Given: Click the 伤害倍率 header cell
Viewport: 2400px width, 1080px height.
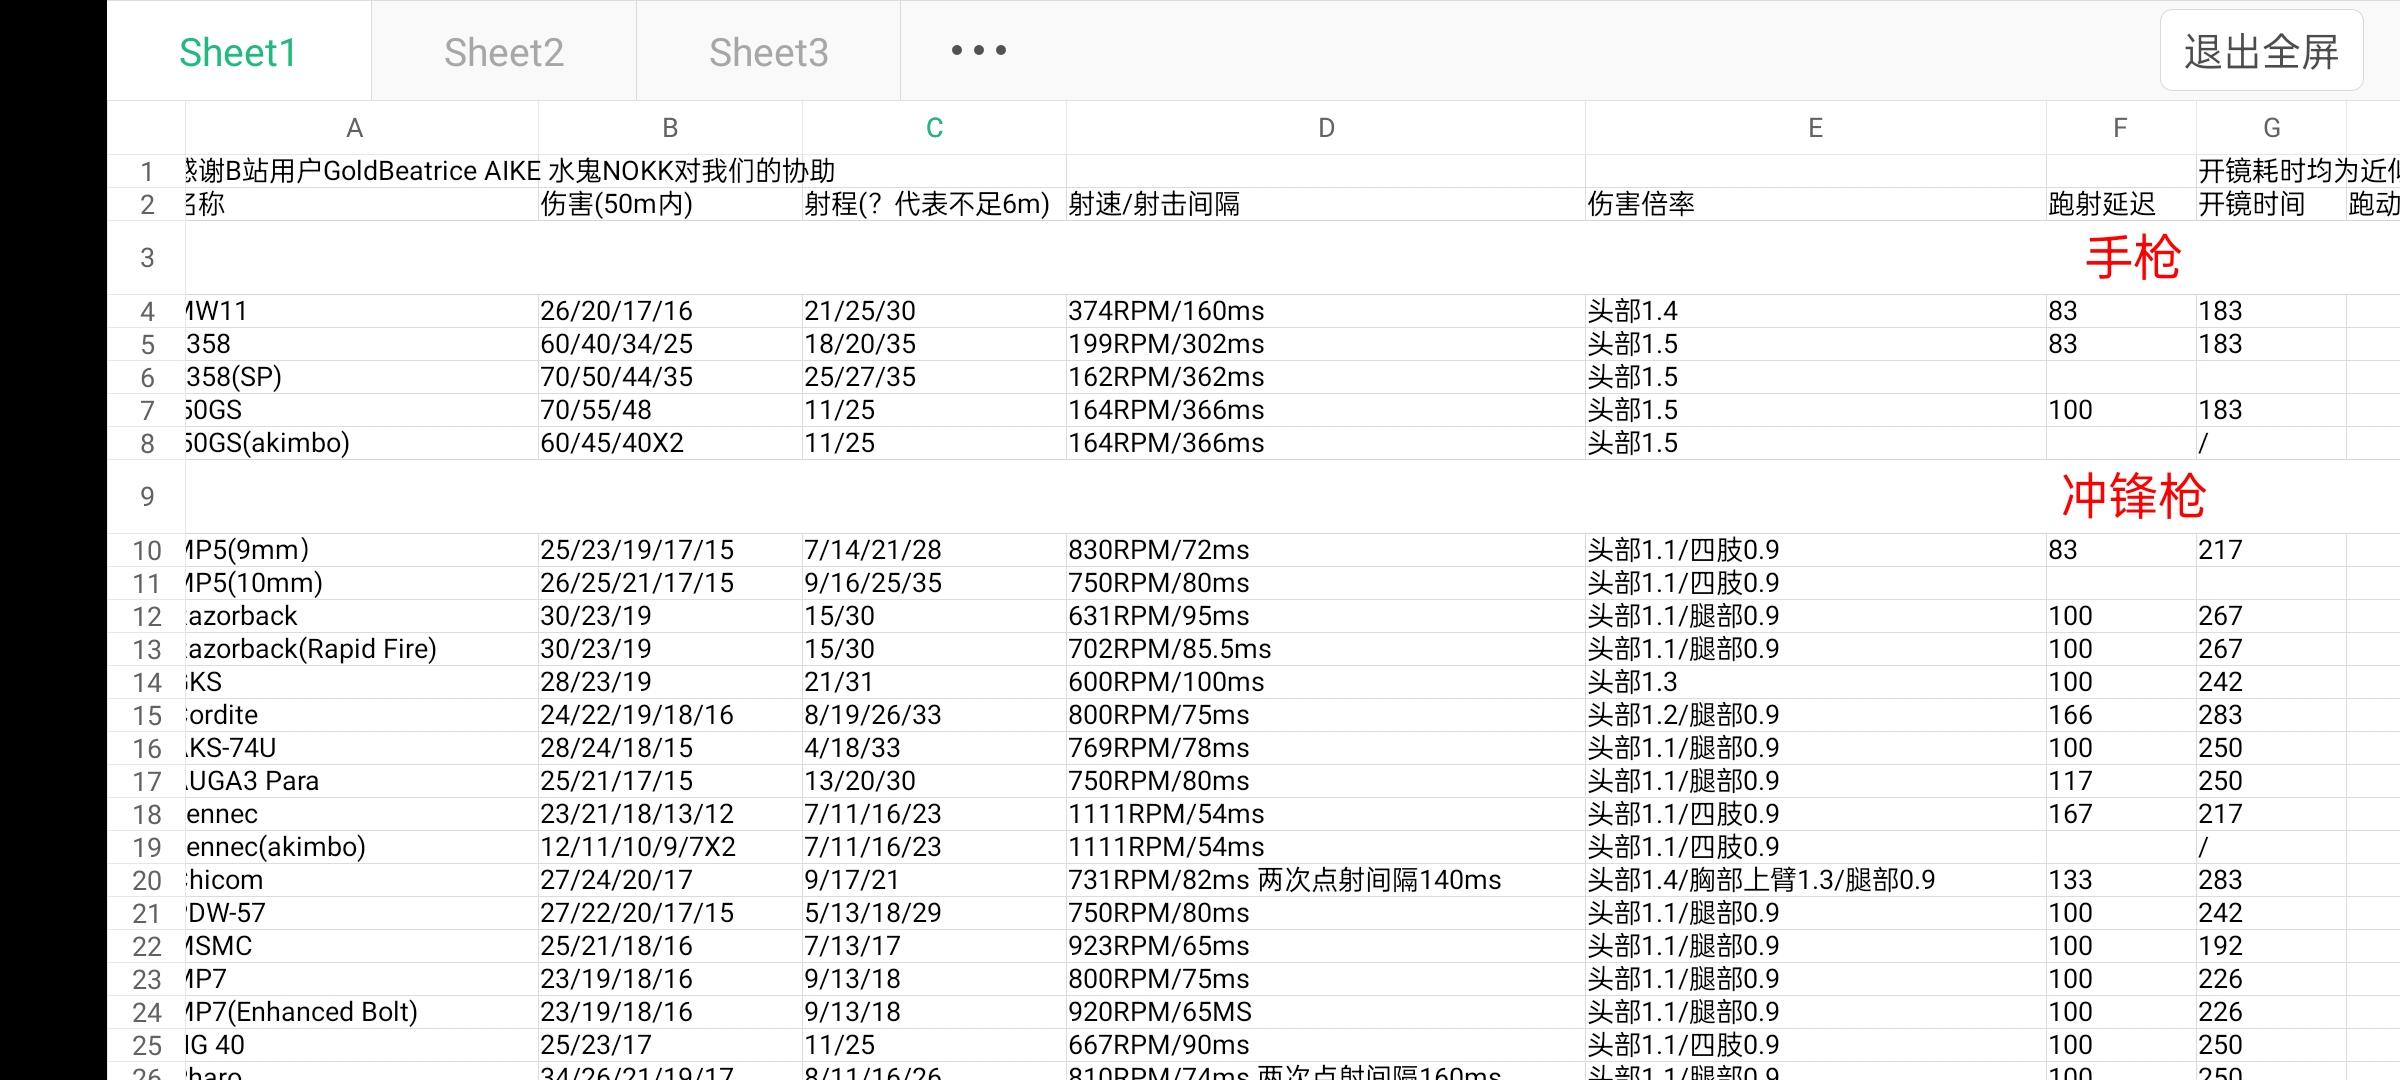Looking at the screenshot, I should pos(1816,204).
